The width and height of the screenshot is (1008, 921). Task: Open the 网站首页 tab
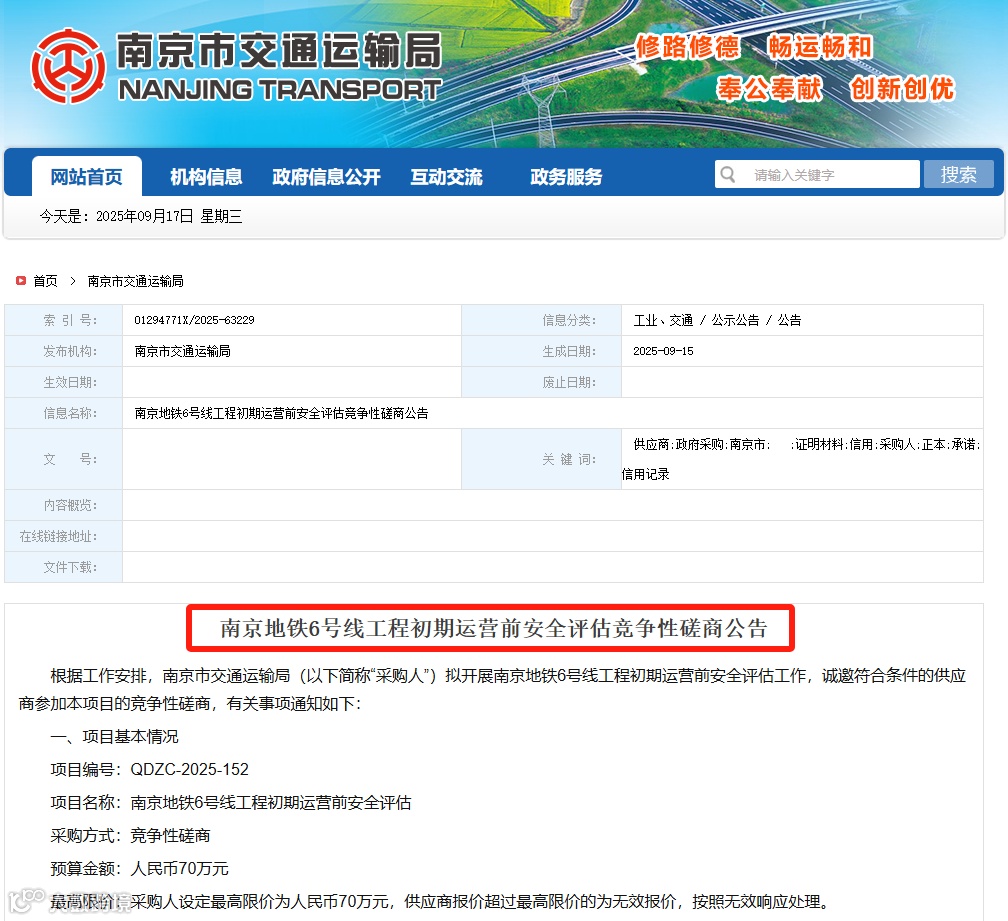coord(87,176)
